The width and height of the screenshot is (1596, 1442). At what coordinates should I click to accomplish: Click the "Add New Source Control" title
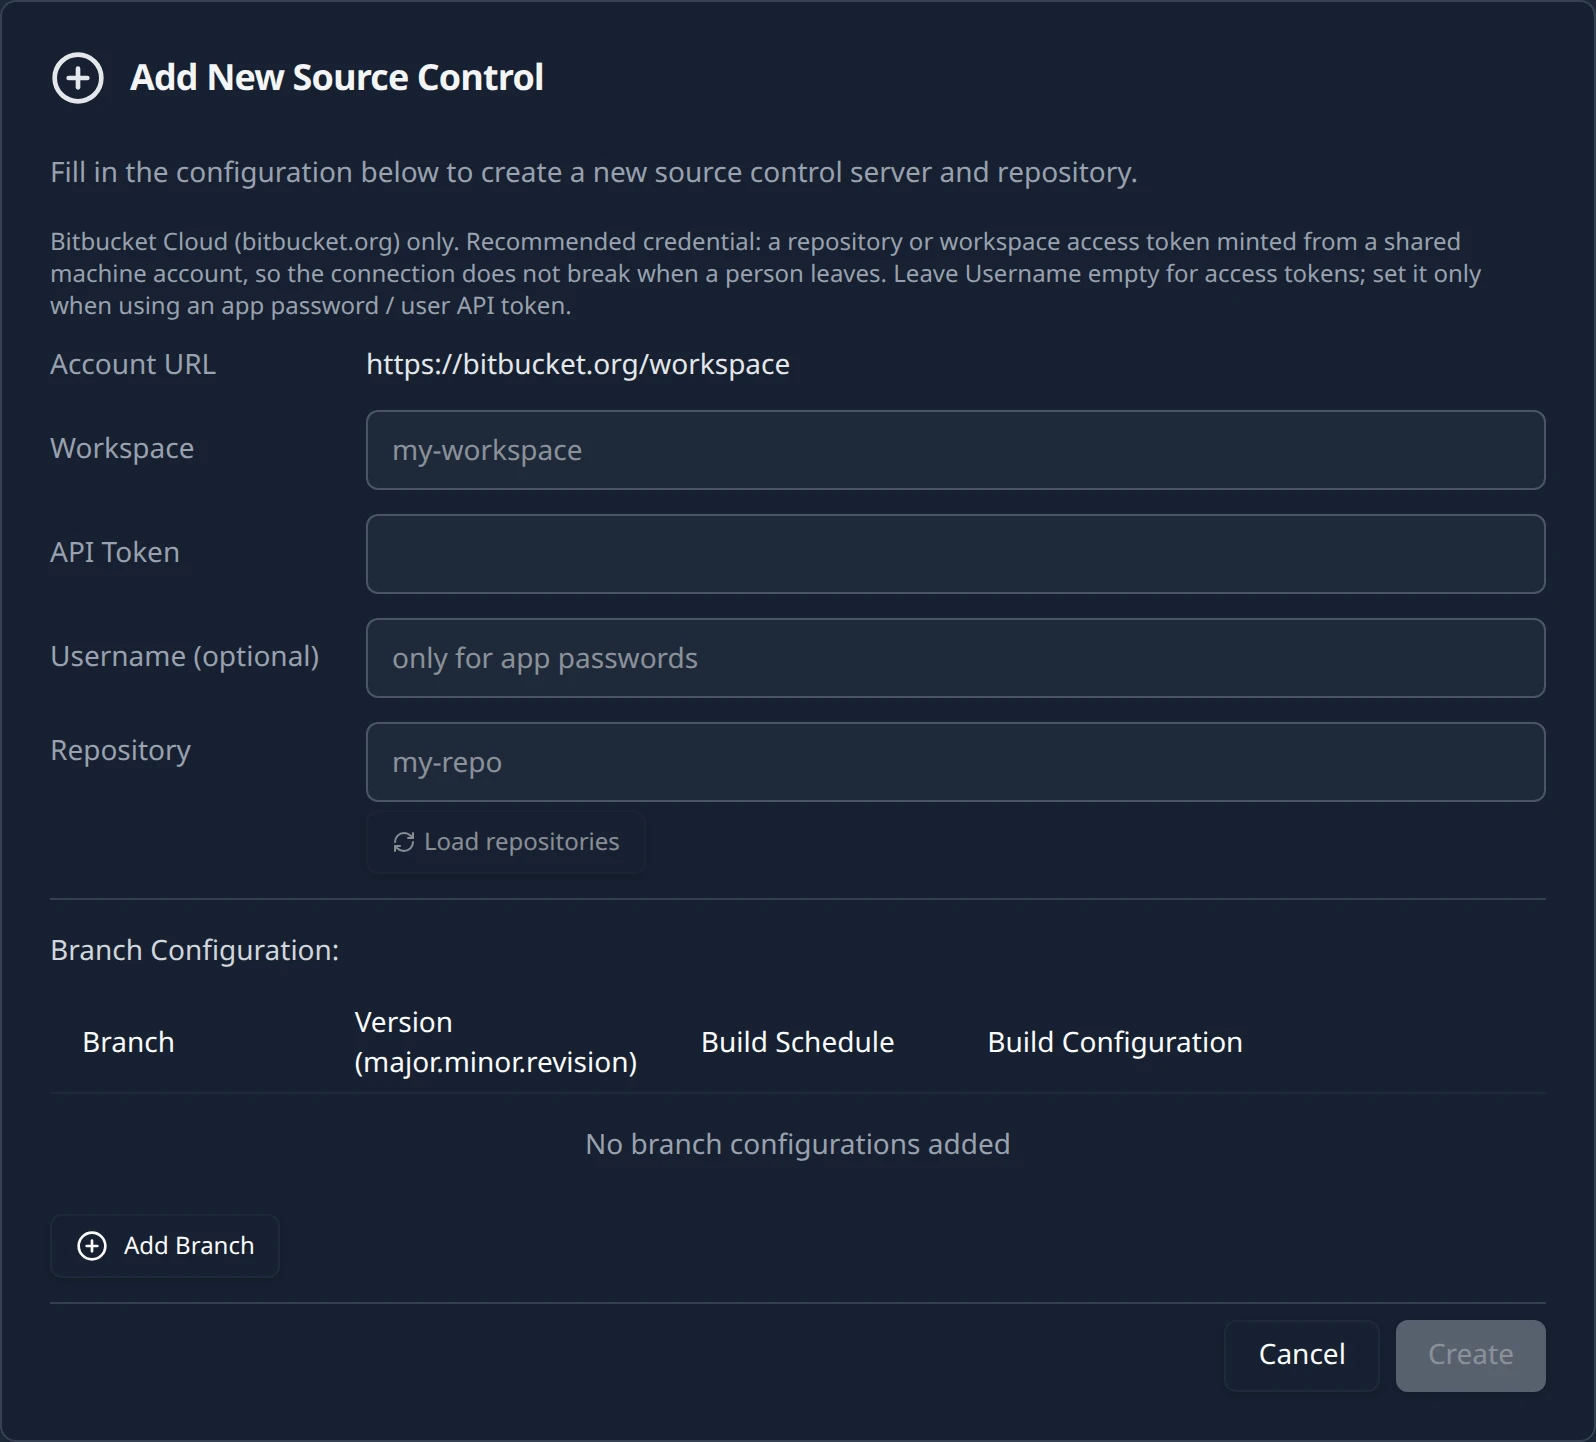click(337, 78)
